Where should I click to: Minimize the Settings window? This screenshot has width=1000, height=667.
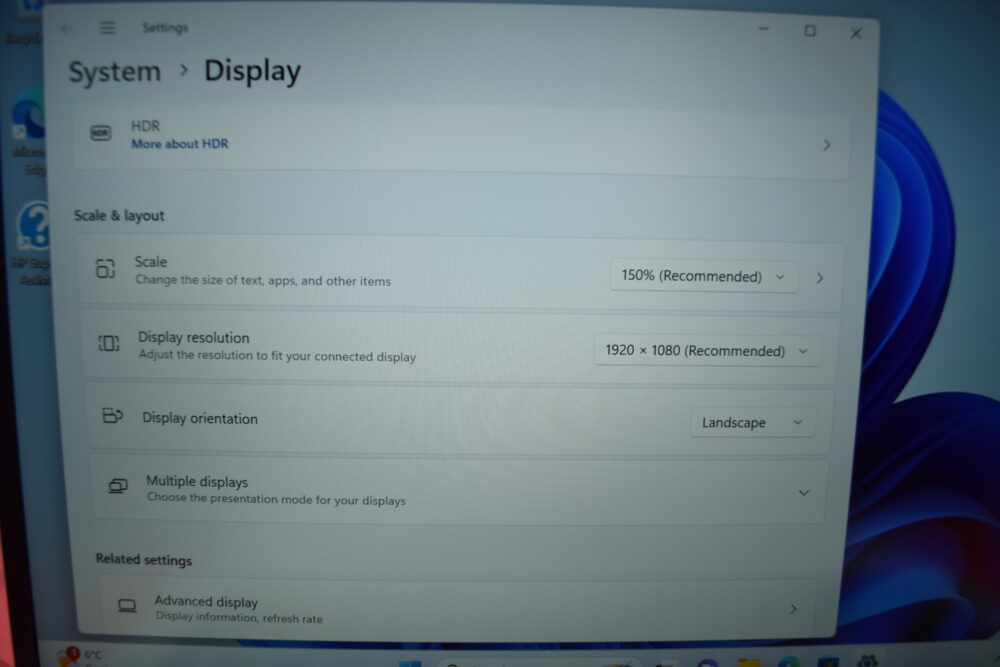[x=763, y=29]
